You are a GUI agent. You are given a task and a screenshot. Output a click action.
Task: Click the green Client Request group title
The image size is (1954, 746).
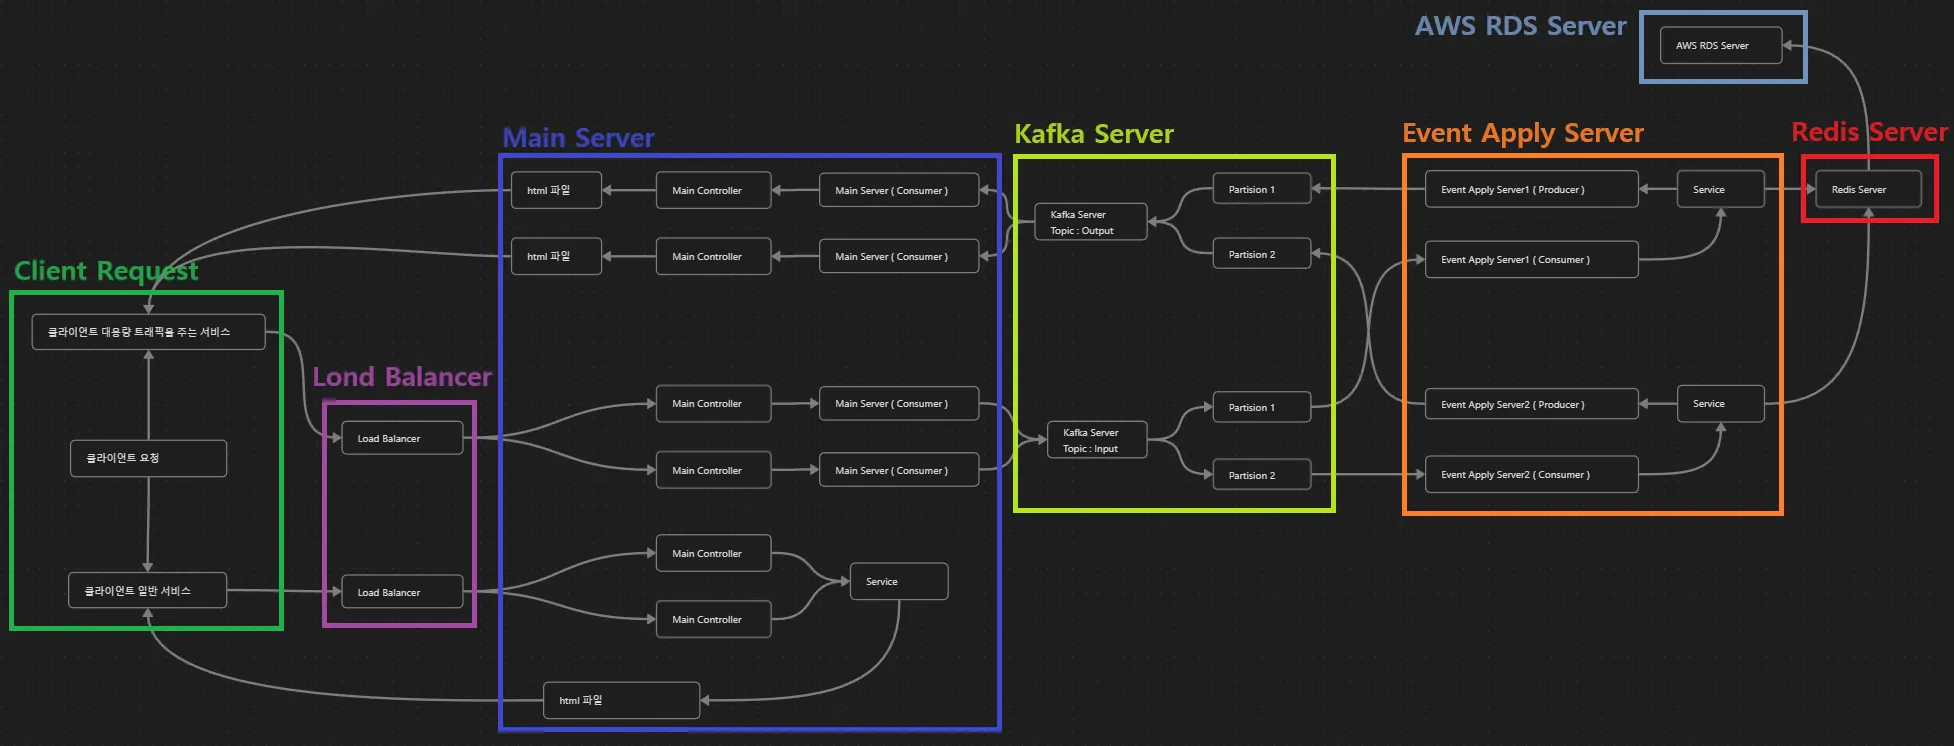[106, 271]
